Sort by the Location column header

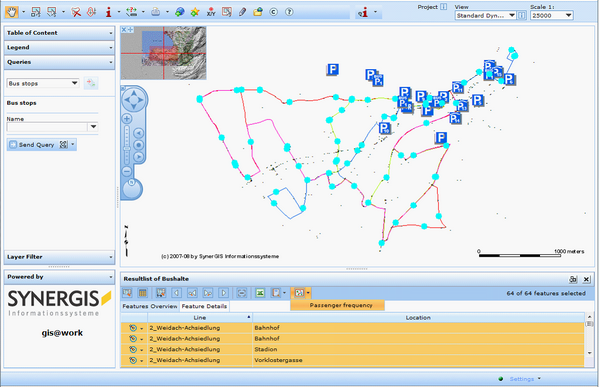[418, 317]
